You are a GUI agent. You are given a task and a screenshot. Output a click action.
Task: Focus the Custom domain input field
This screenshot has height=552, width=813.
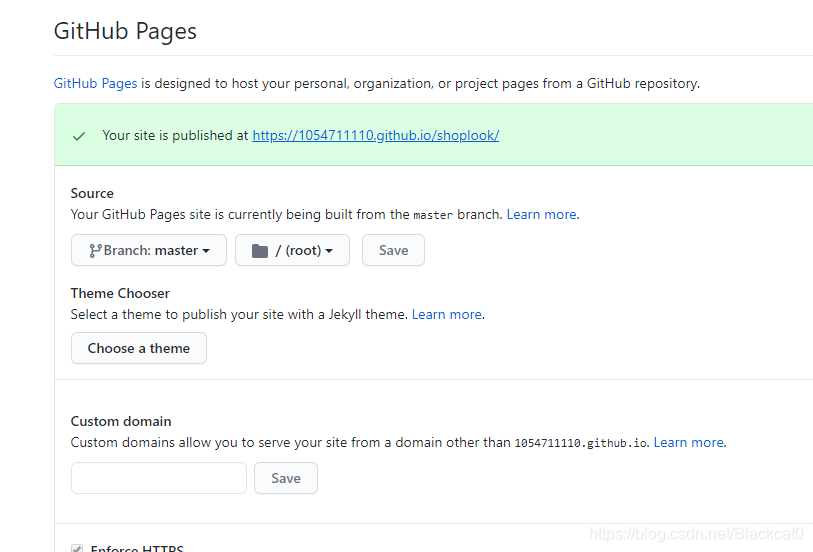pyautogui.click(x=159, y=478)
